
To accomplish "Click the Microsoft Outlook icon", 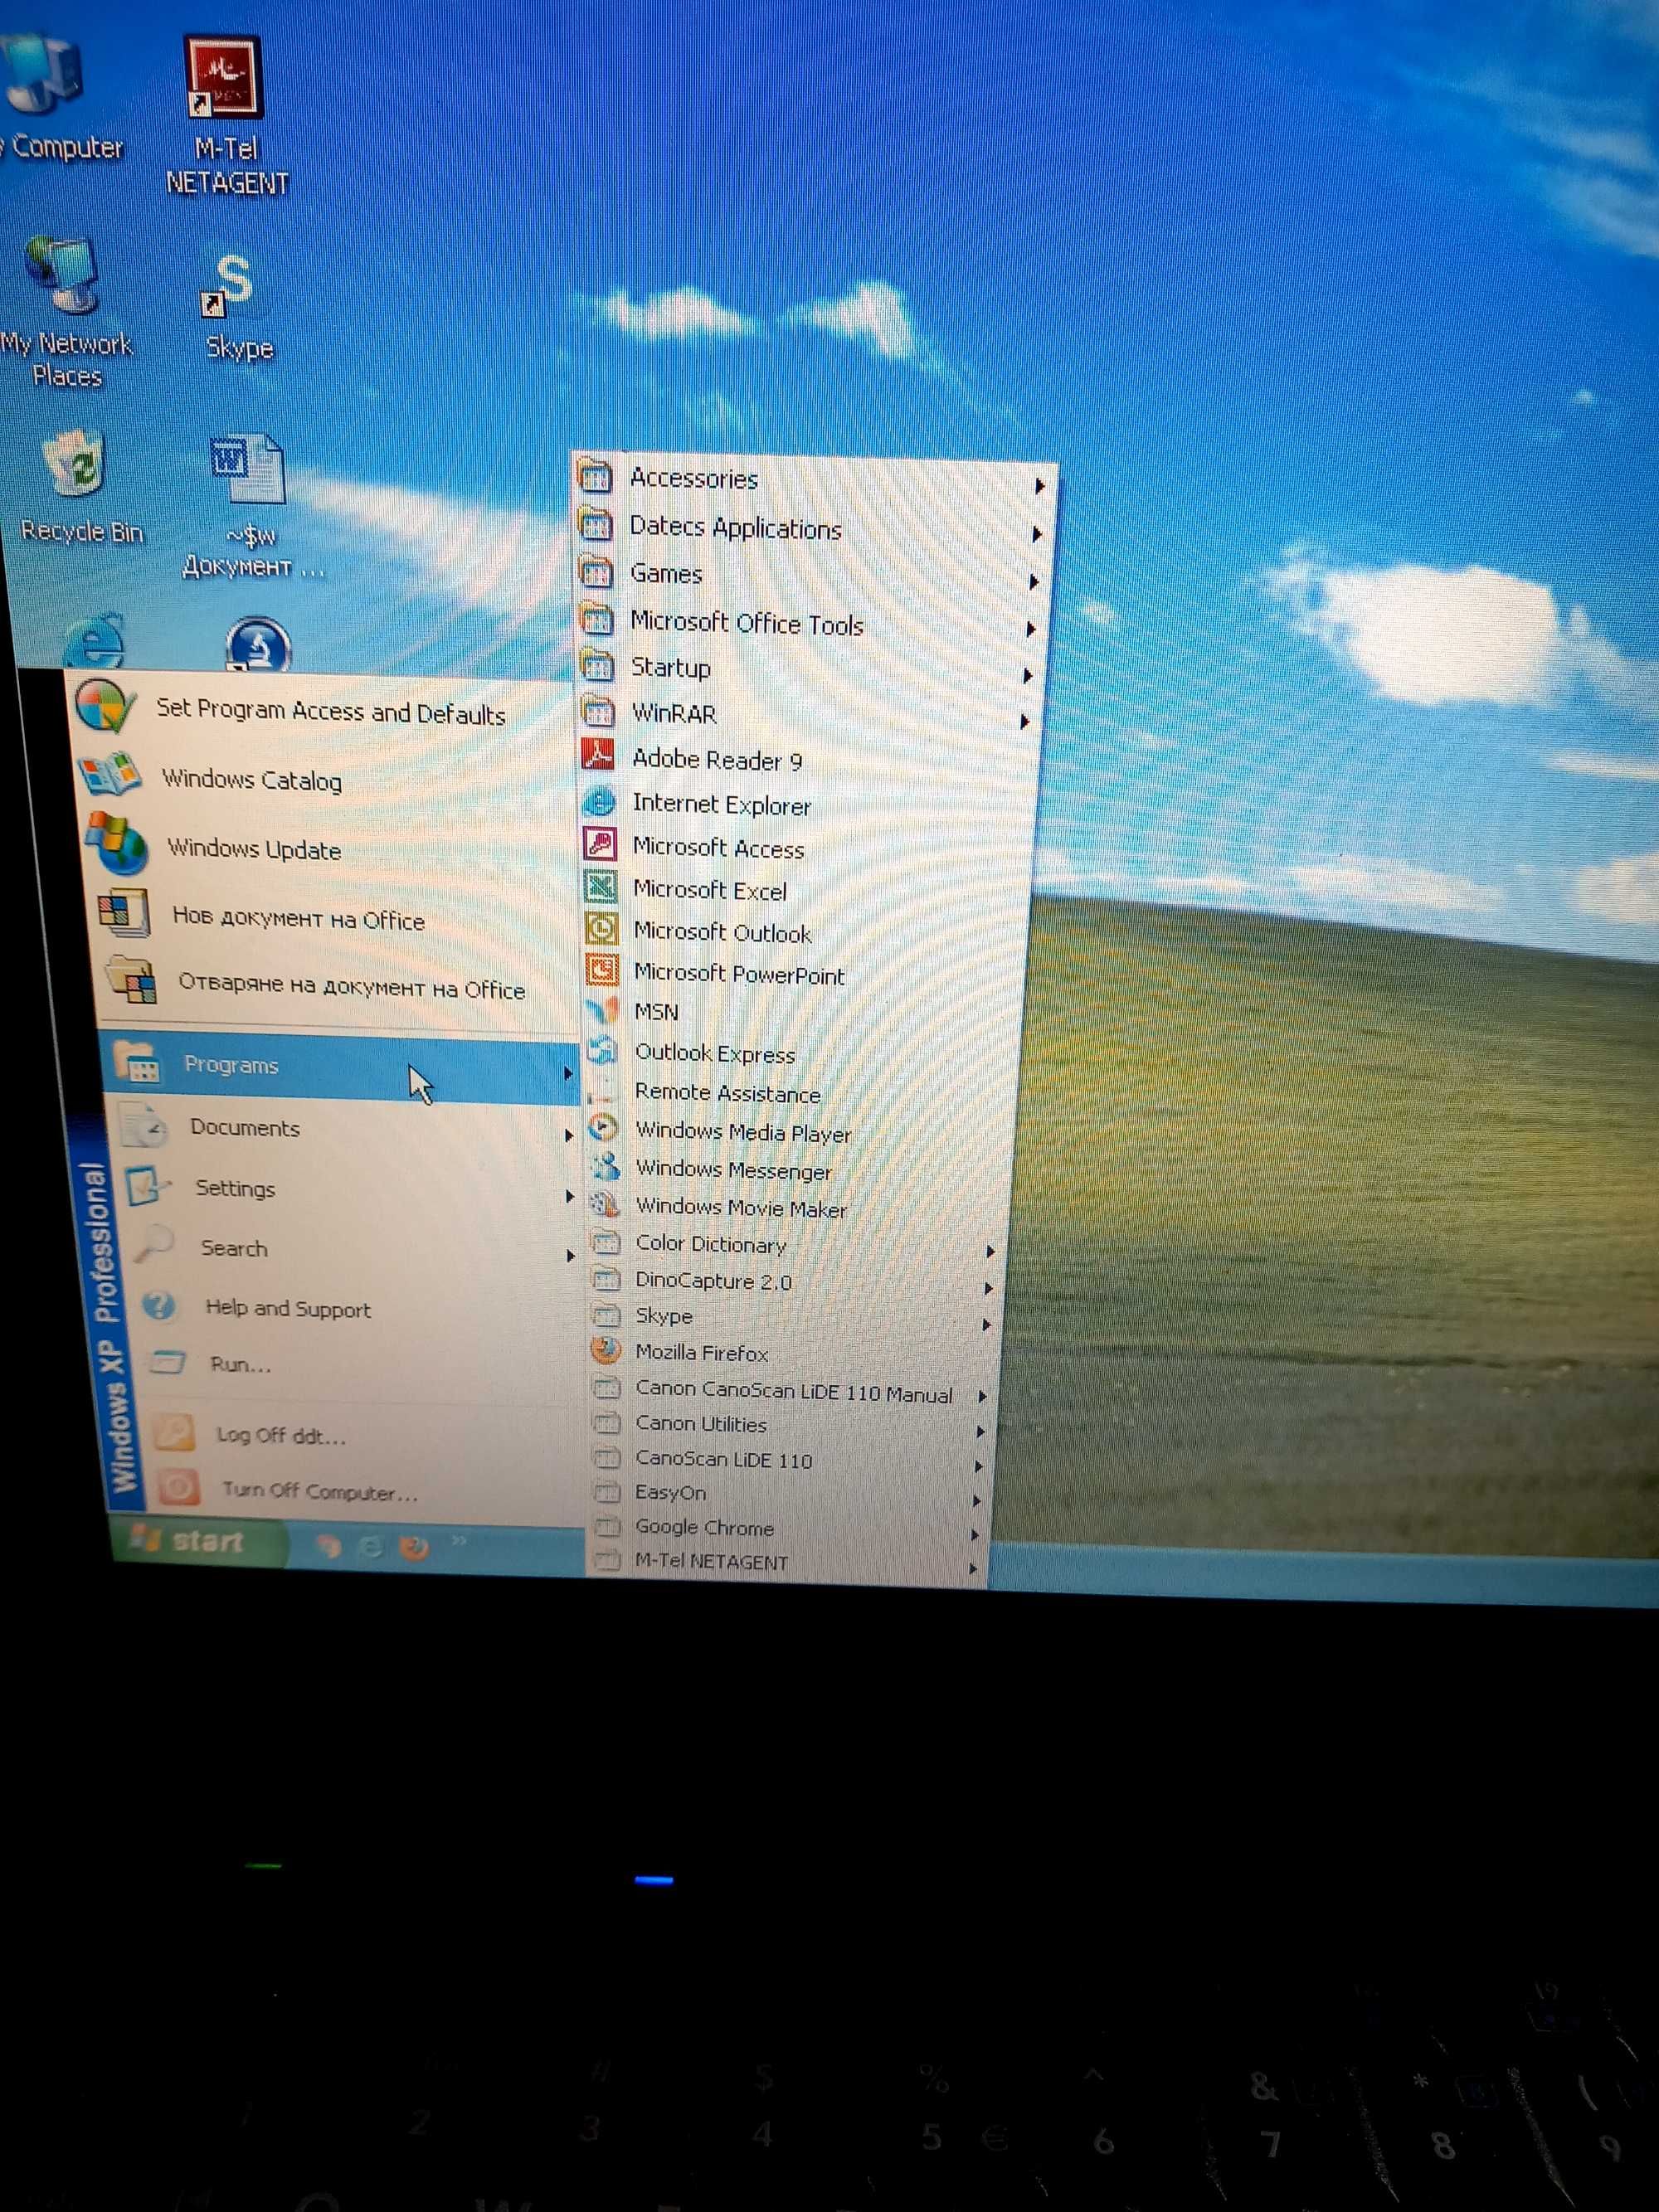I will pos(601,928).
